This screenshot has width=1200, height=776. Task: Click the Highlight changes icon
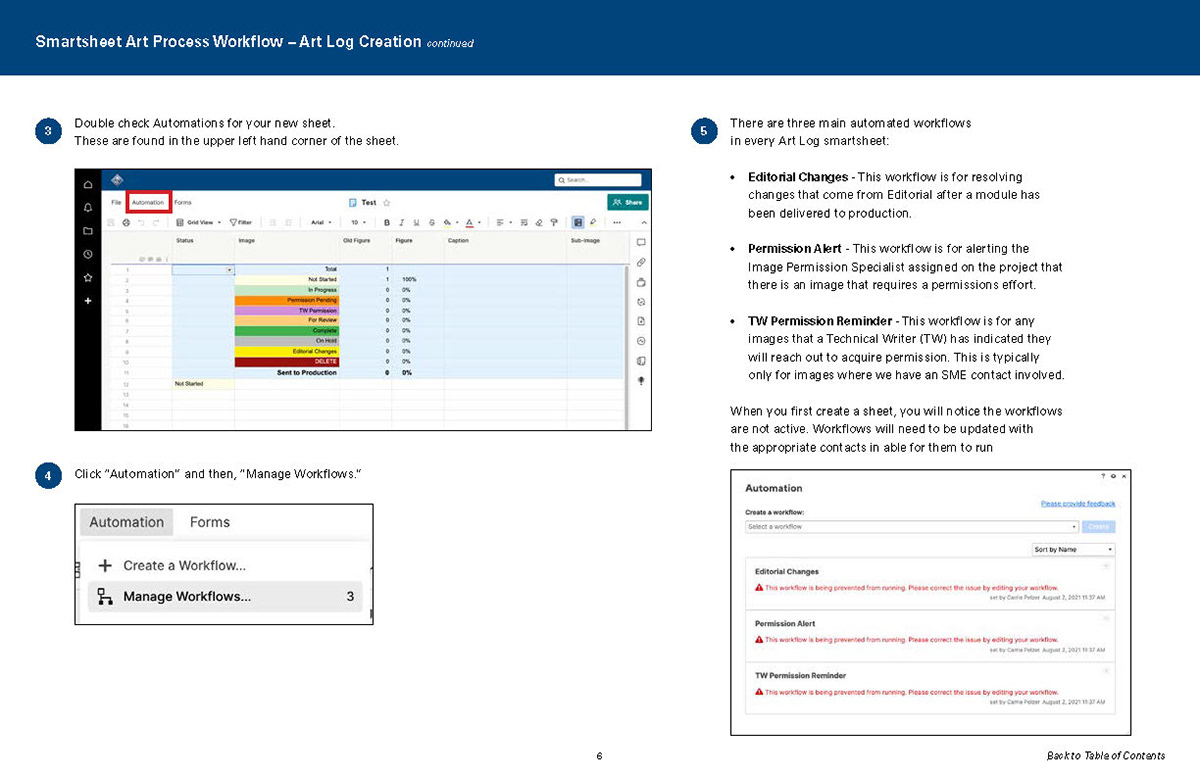click(593, 222)
